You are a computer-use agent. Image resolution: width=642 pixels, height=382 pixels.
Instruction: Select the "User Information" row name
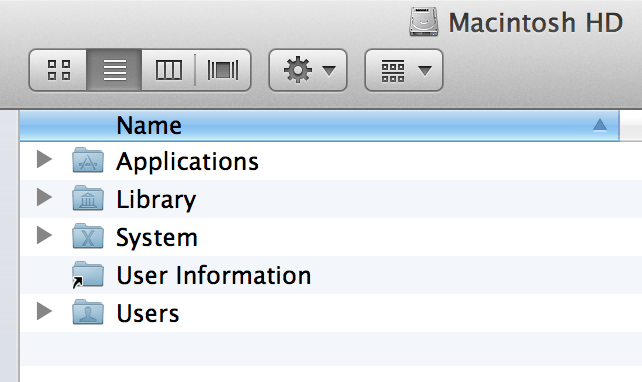[x=214, y=275]
